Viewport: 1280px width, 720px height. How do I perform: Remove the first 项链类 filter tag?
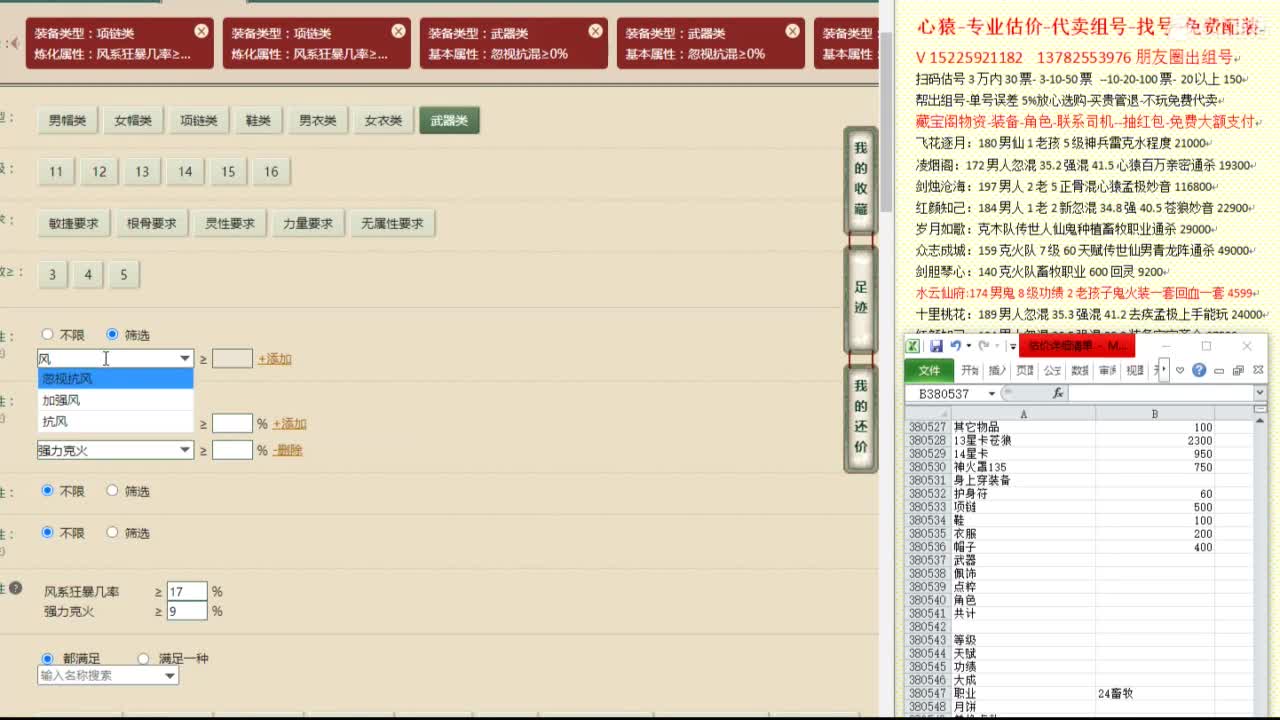point(201,31)
